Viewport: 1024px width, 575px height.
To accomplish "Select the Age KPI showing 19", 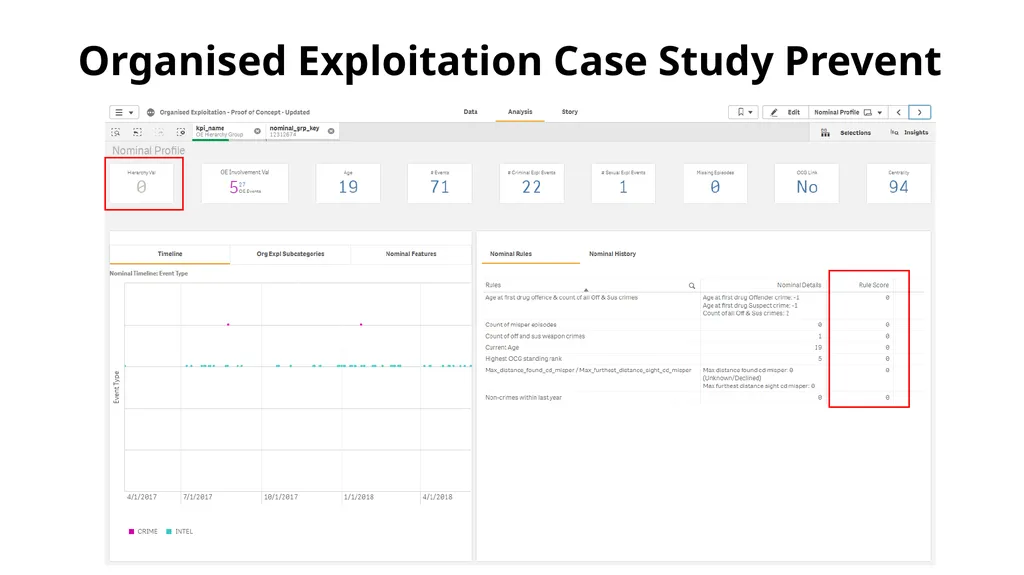I will (348, 183).
